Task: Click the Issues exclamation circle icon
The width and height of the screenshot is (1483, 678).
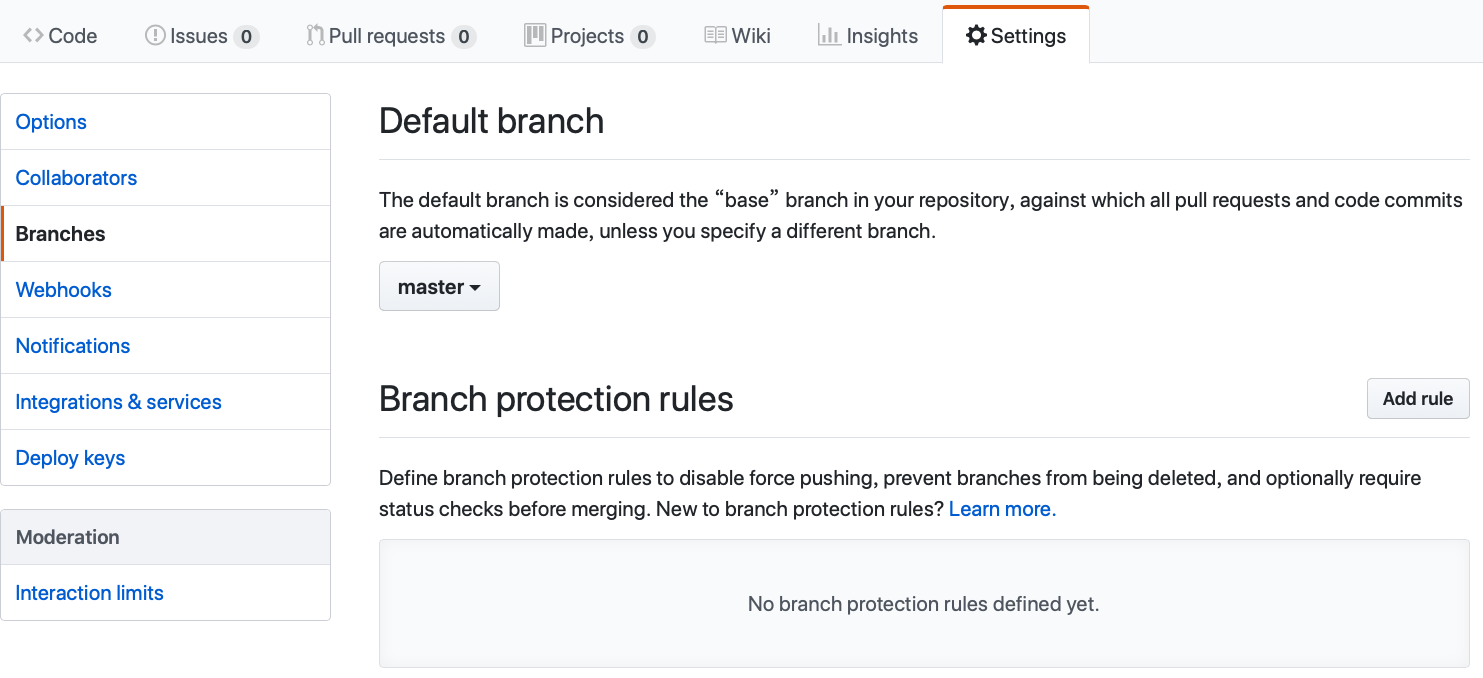Action: 155,36
